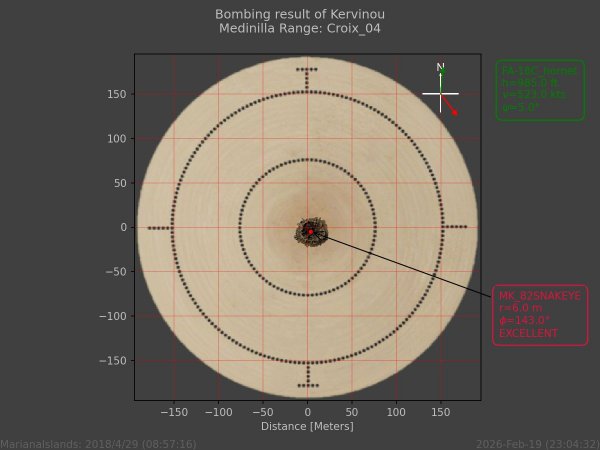Select the red MK_82SNAKEYE result box

click(x=540, y=314)
